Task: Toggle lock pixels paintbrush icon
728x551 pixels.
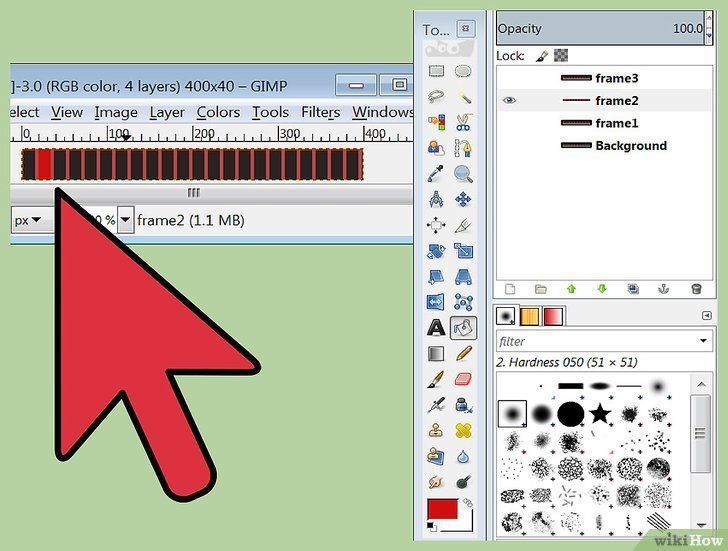Action: [541, 56]
